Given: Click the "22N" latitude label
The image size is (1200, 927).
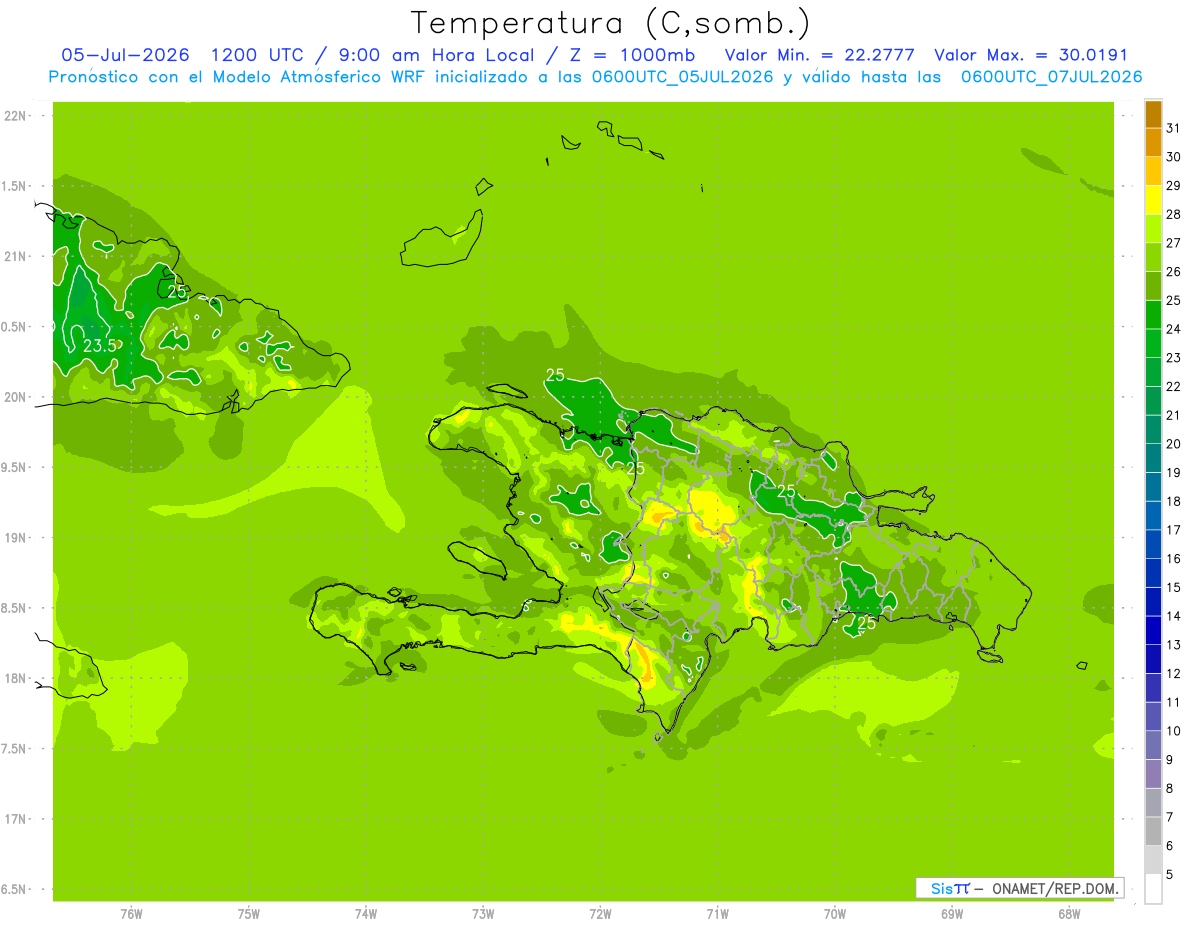Looking at the screenshot, I should pos(17,116).
